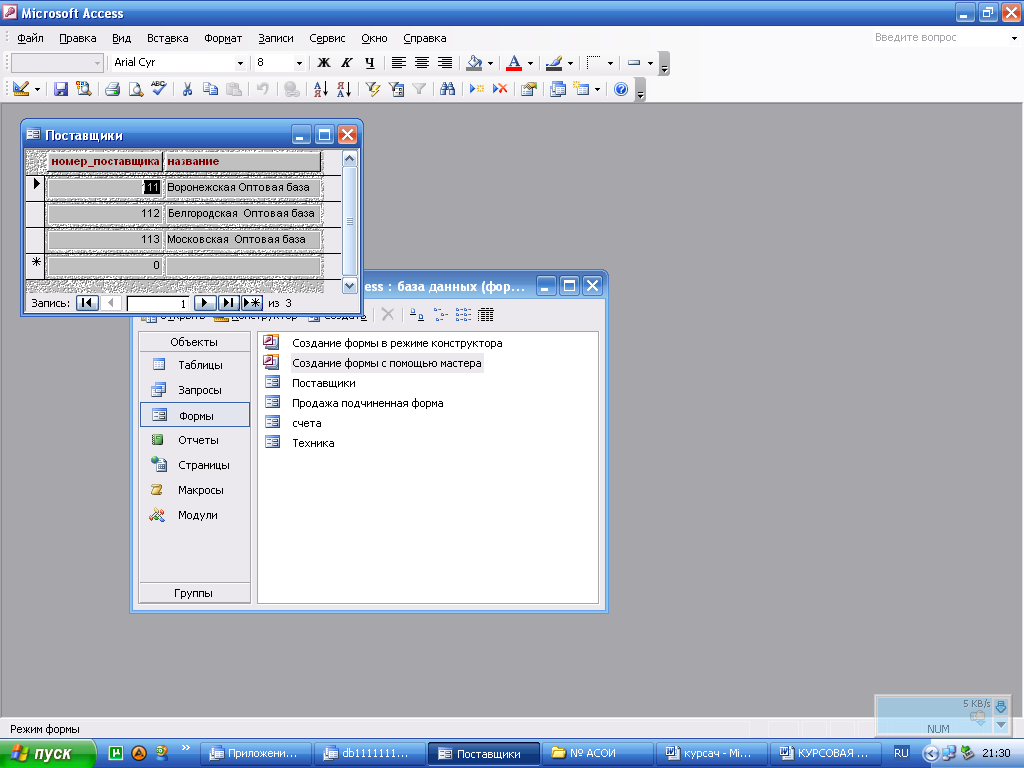
Task: Open the Записи menu
Action: click(x=276, y=39)
